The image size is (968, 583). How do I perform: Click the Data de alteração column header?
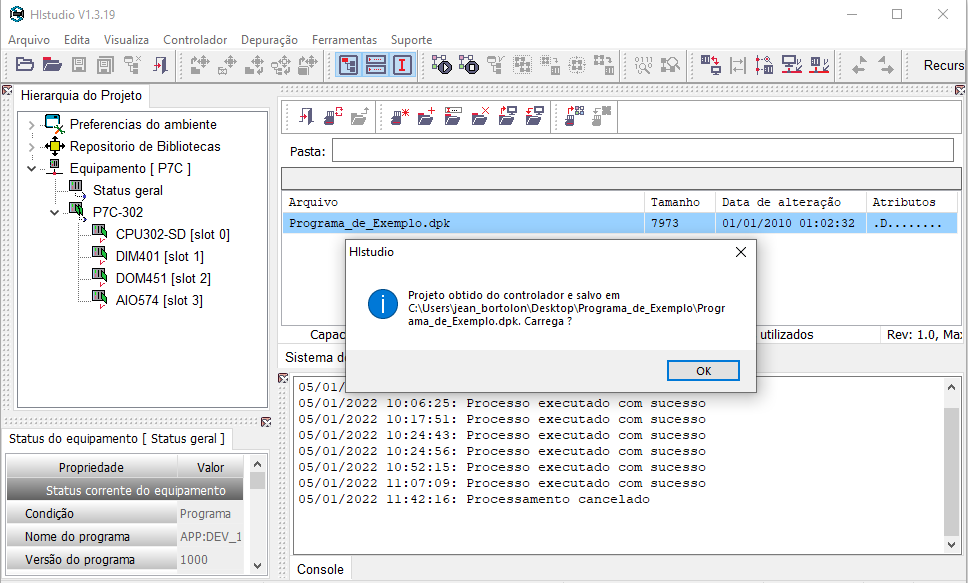click(x=791, y=202)
